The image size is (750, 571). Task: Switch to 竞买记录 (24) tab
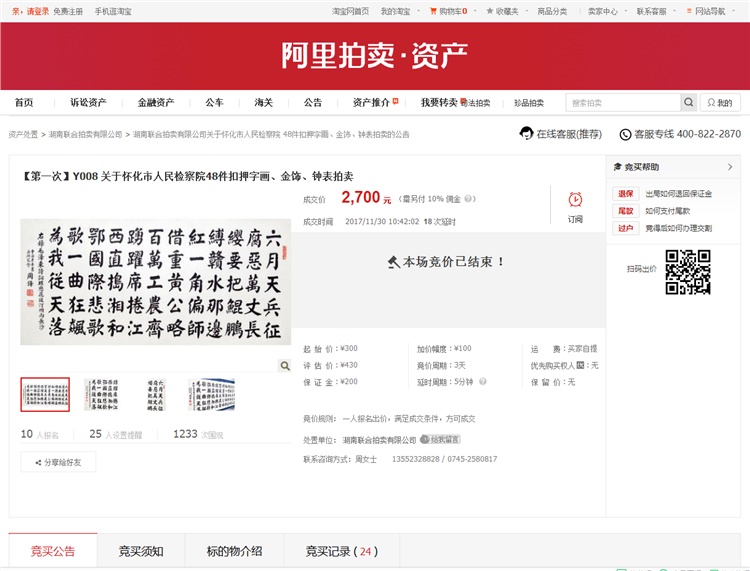342,551
